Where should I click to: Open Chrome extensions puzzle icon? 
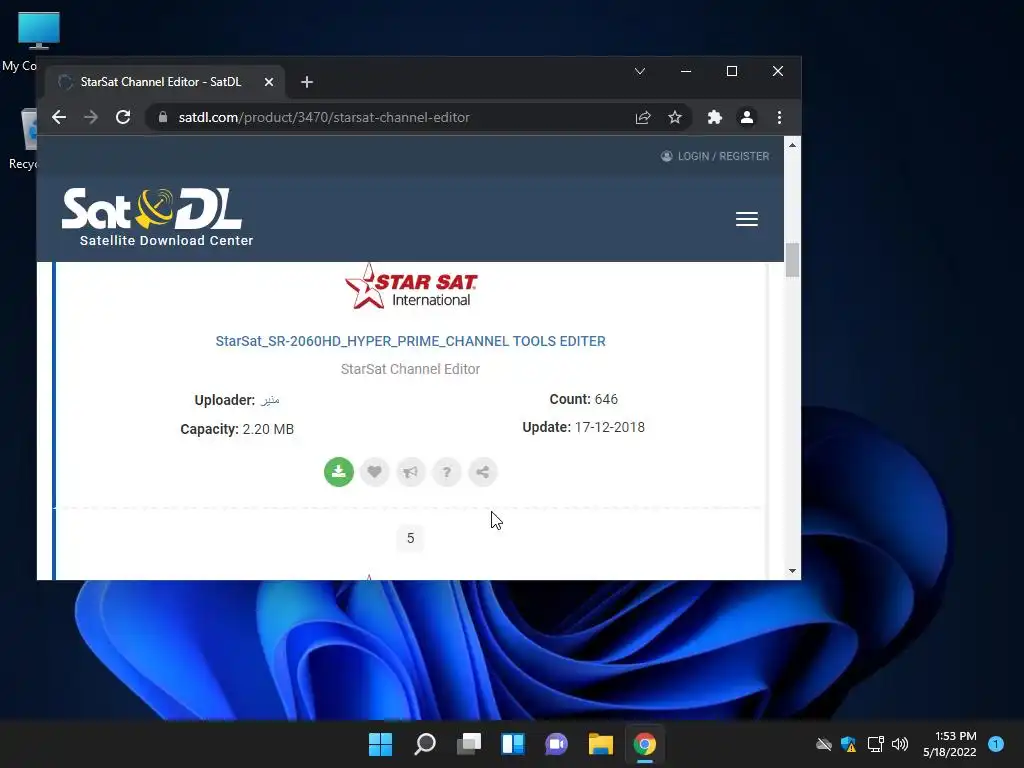click(714, 118)
